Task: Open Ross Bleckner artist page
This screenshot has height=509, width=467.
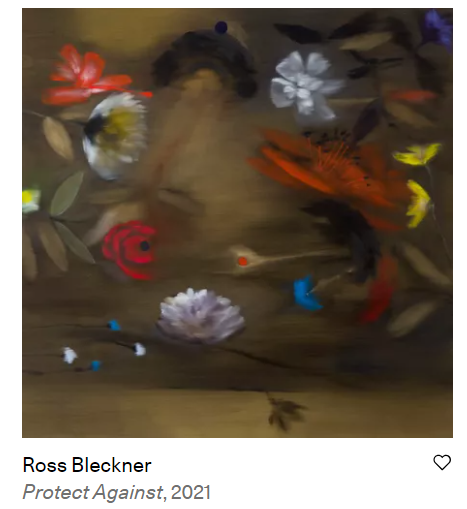Action: (87, 465)
